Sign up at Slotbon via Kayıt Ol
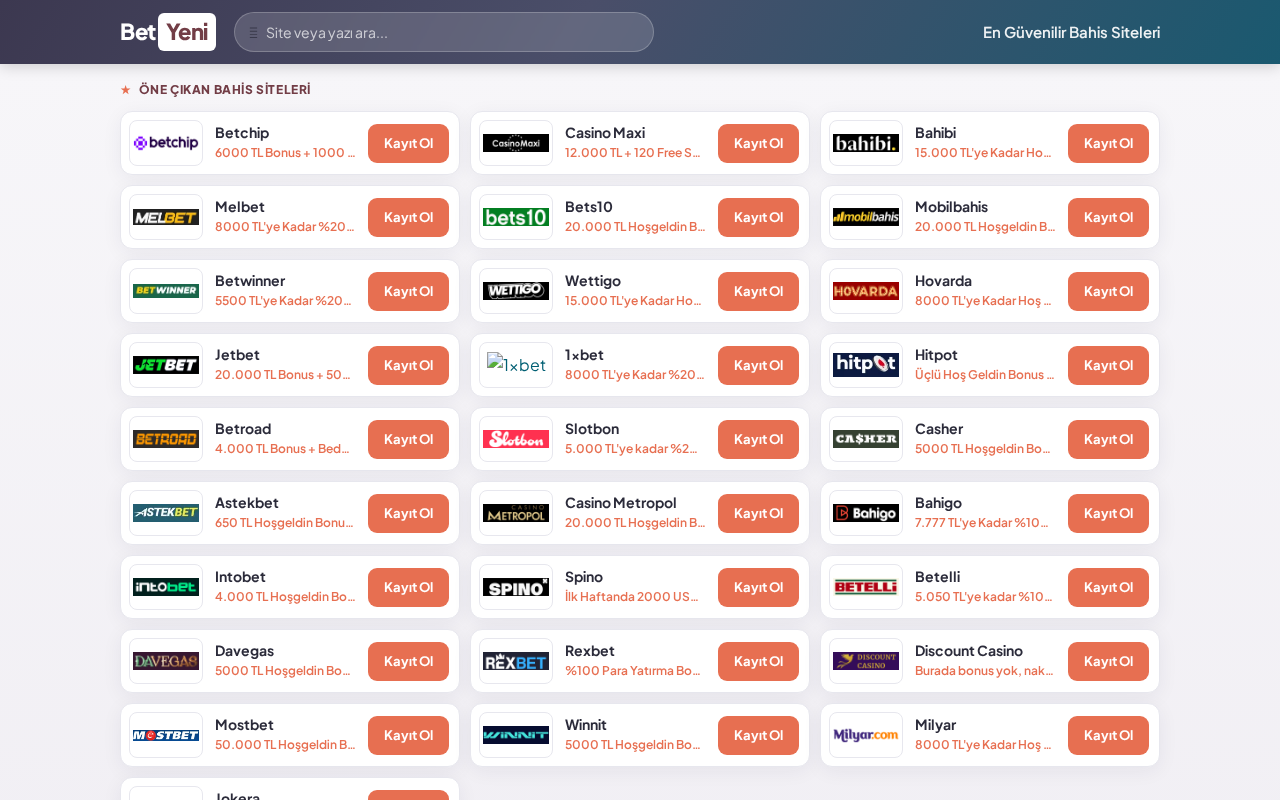 coord(758,439)
